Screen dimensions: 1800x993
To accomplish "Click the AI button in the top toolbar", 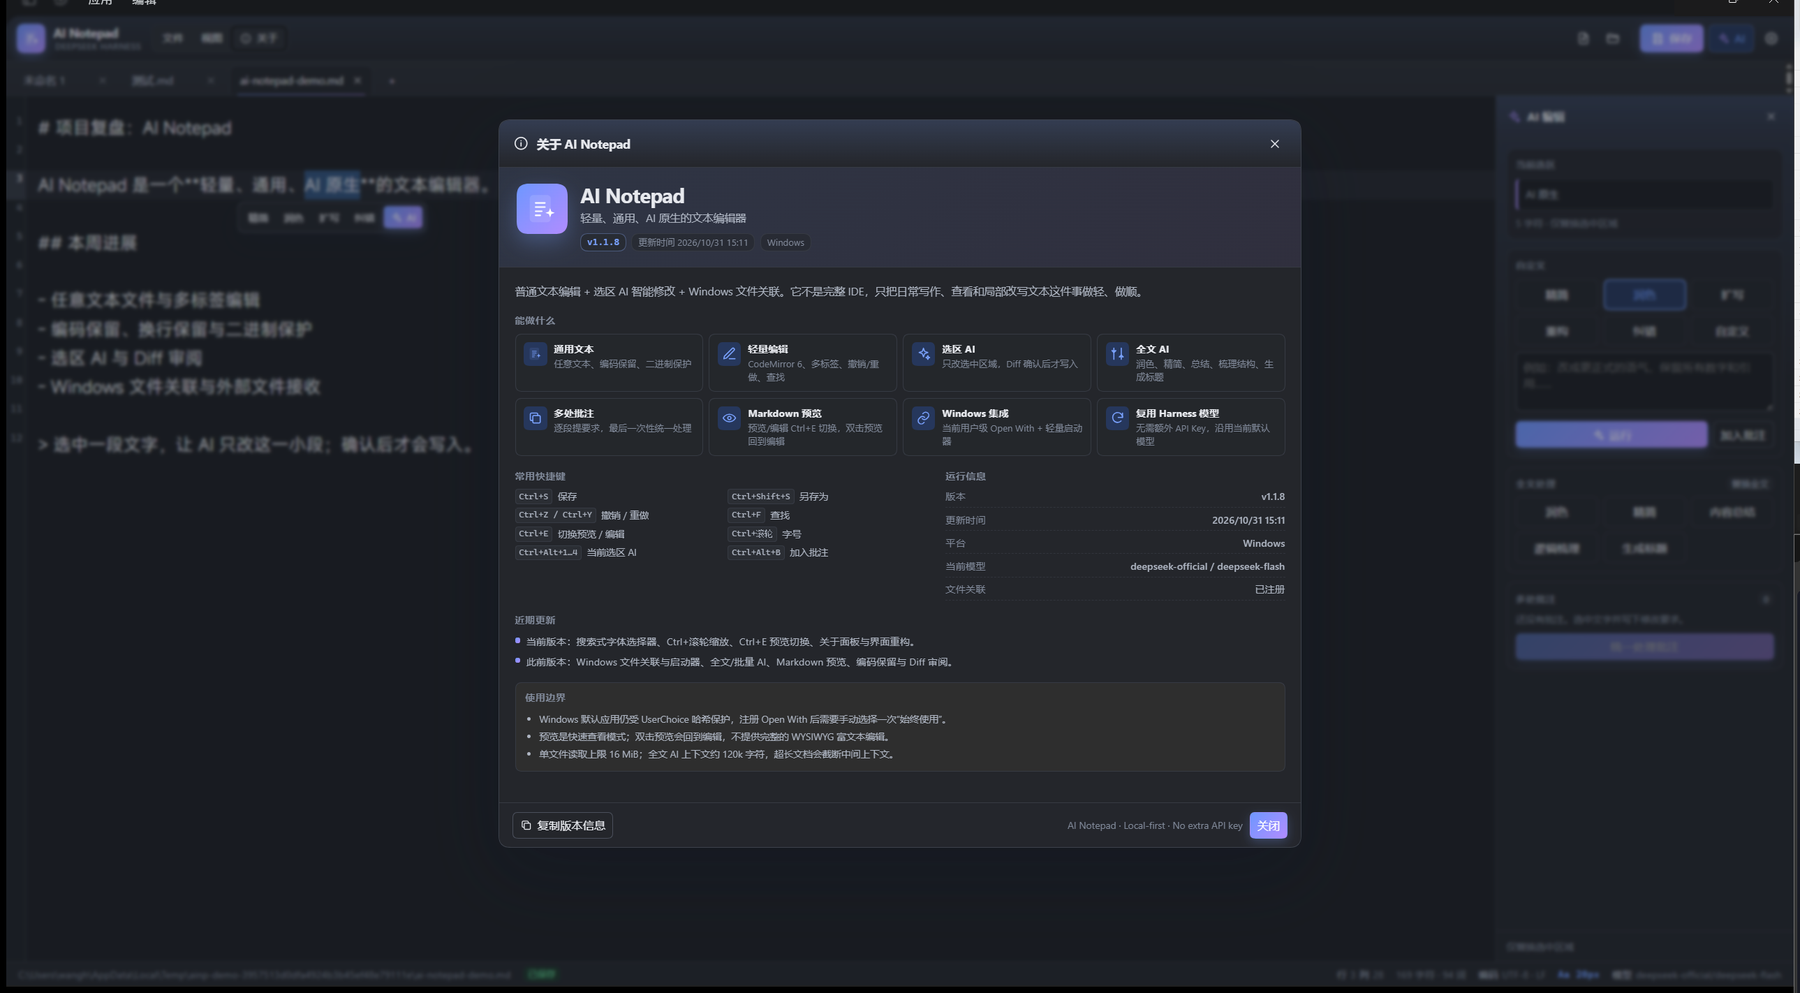I will coord(1732,39).
